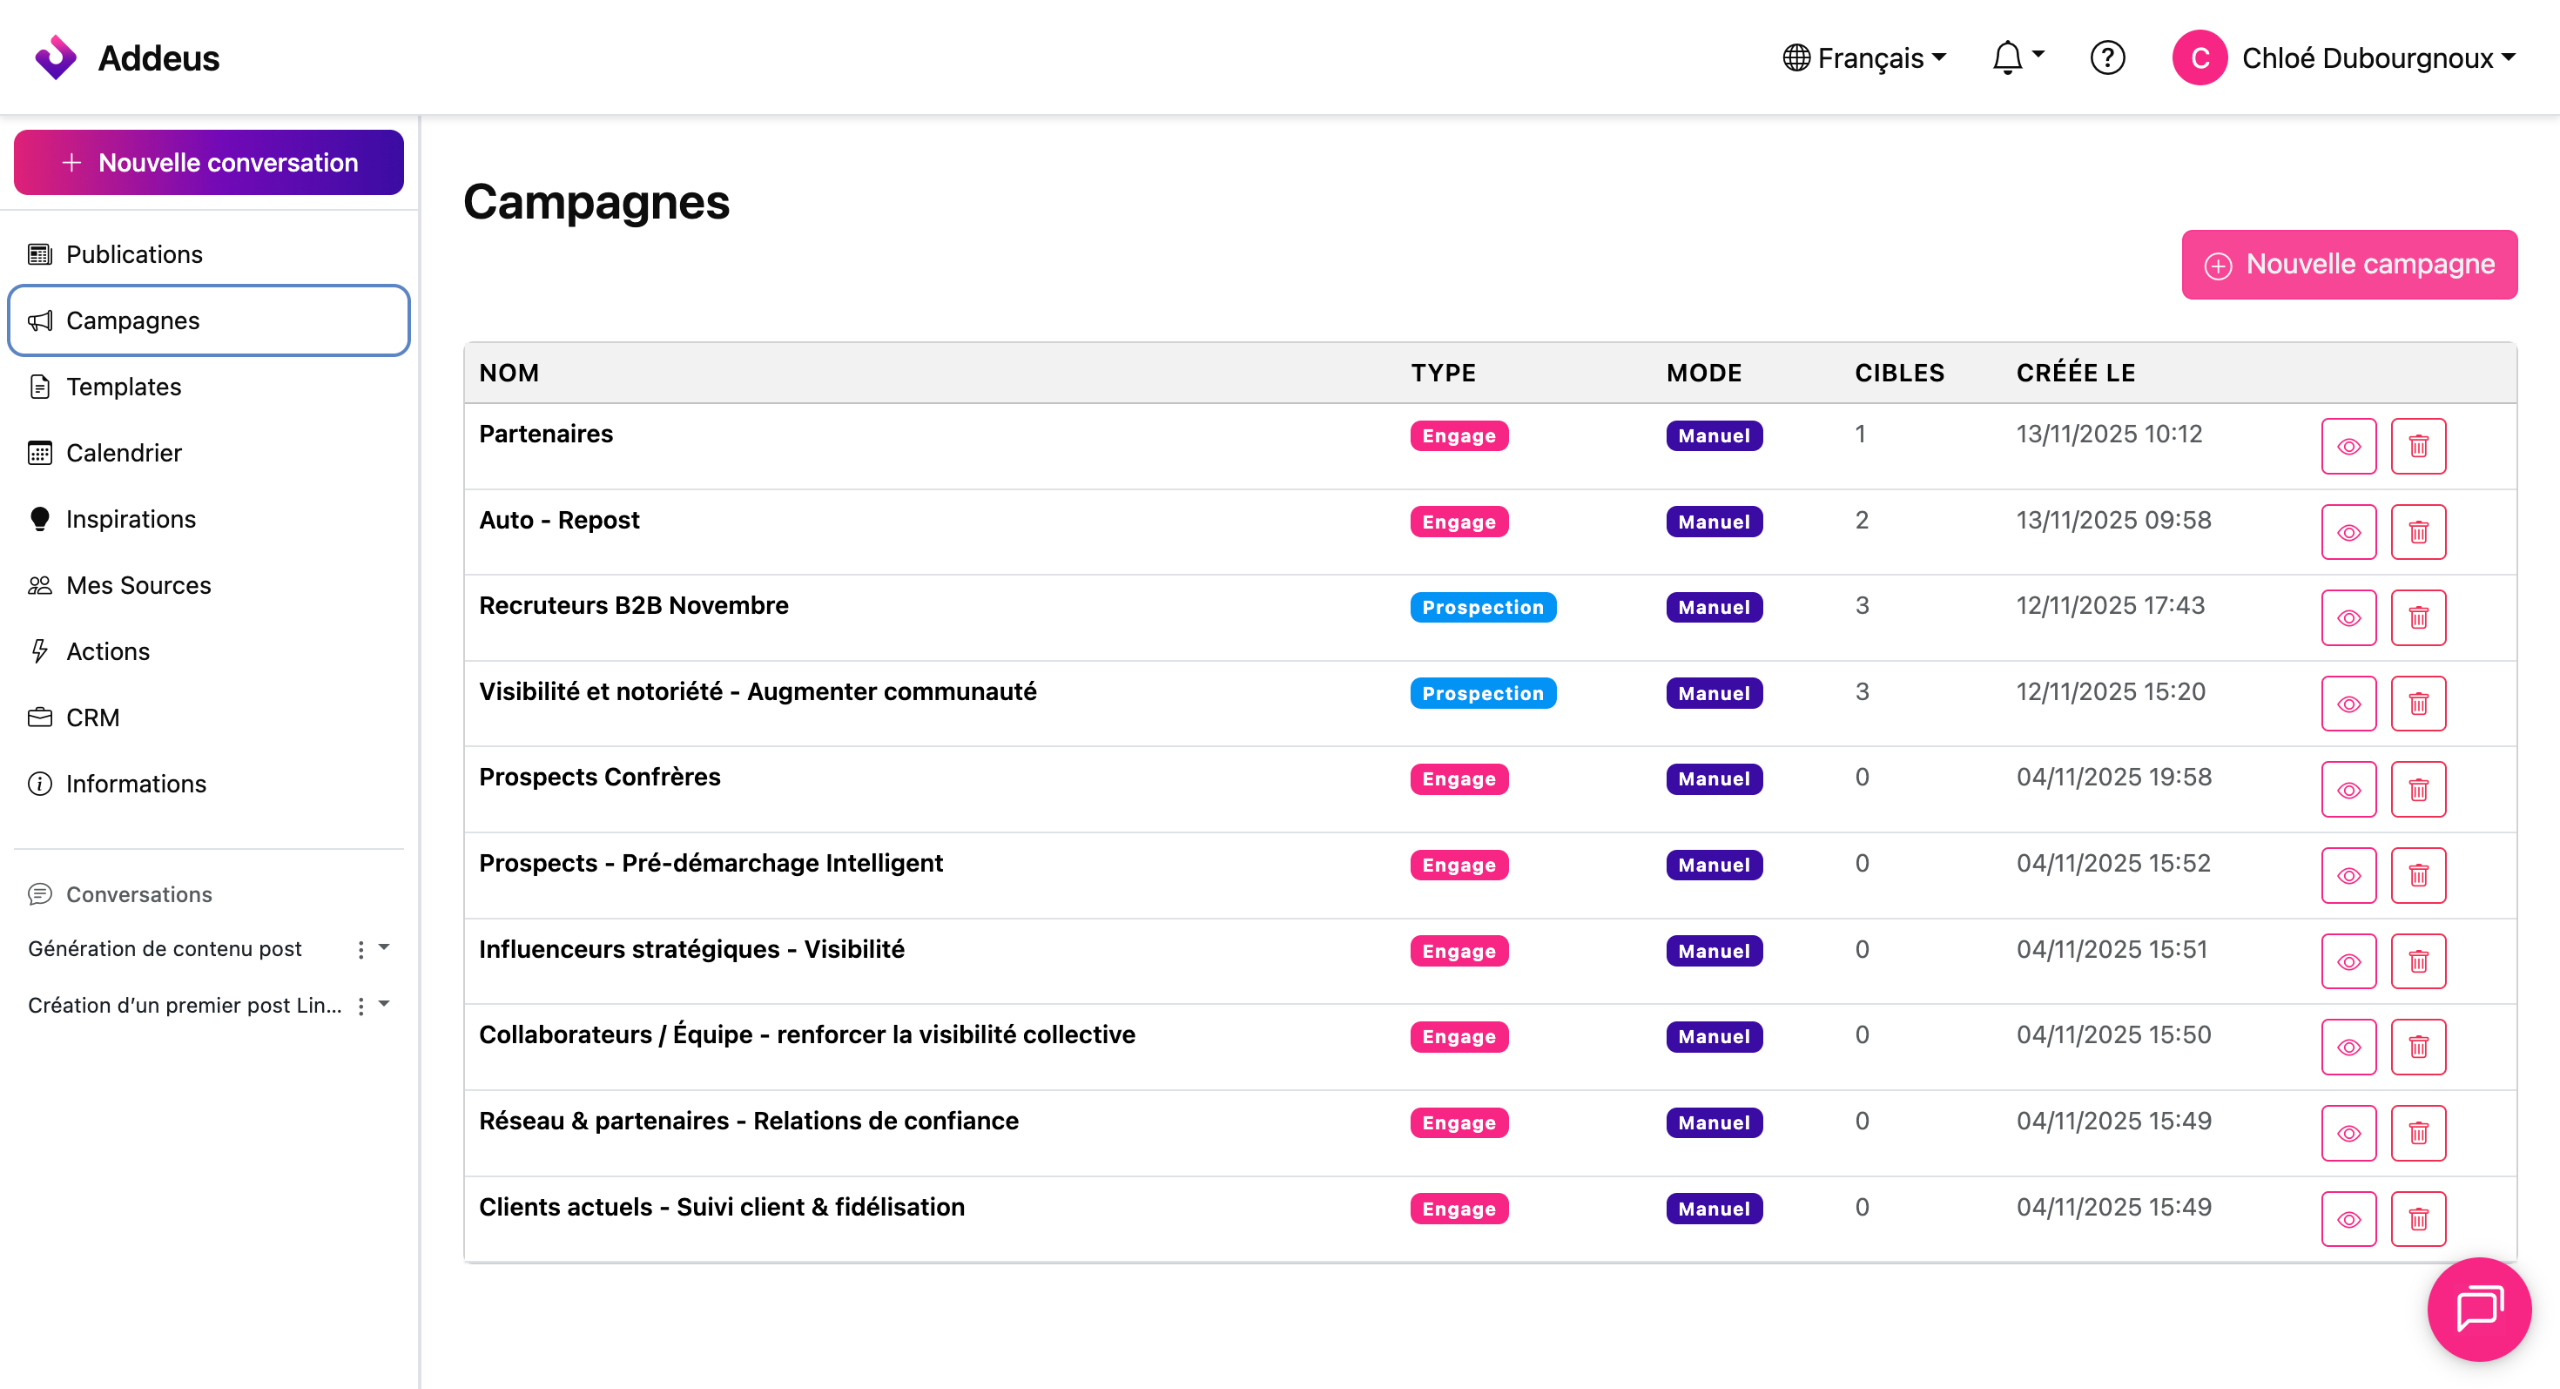Click trash icon for Recruteurs B2B Novembre
Viewport: 2560px width, 1389px height.
pos(2417,618)
